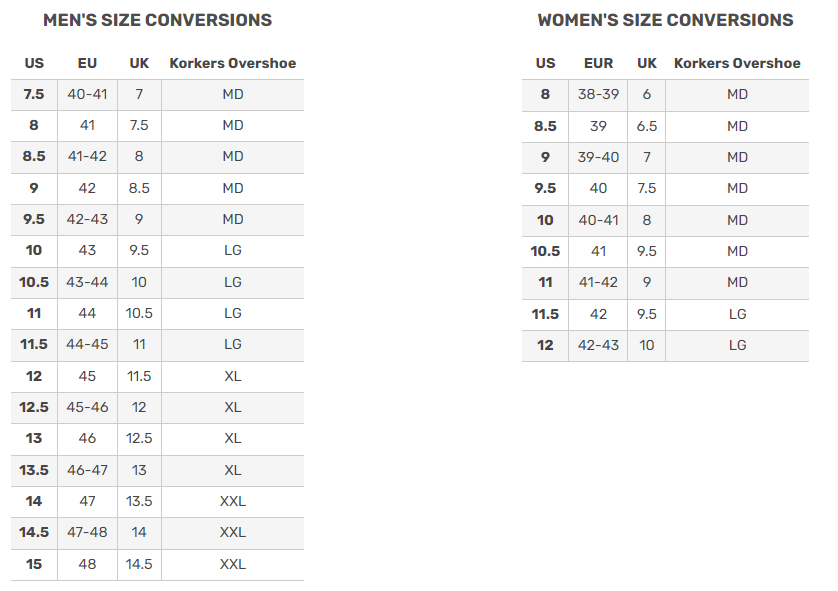Viewport: 838px width, 591px height.
Task: Click the women's EUR column header
Action: 598,63
